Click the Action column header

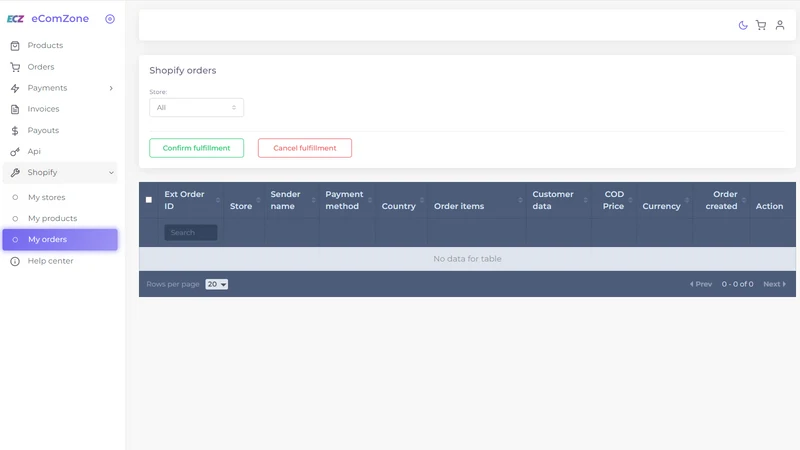[x=769, y=206]
